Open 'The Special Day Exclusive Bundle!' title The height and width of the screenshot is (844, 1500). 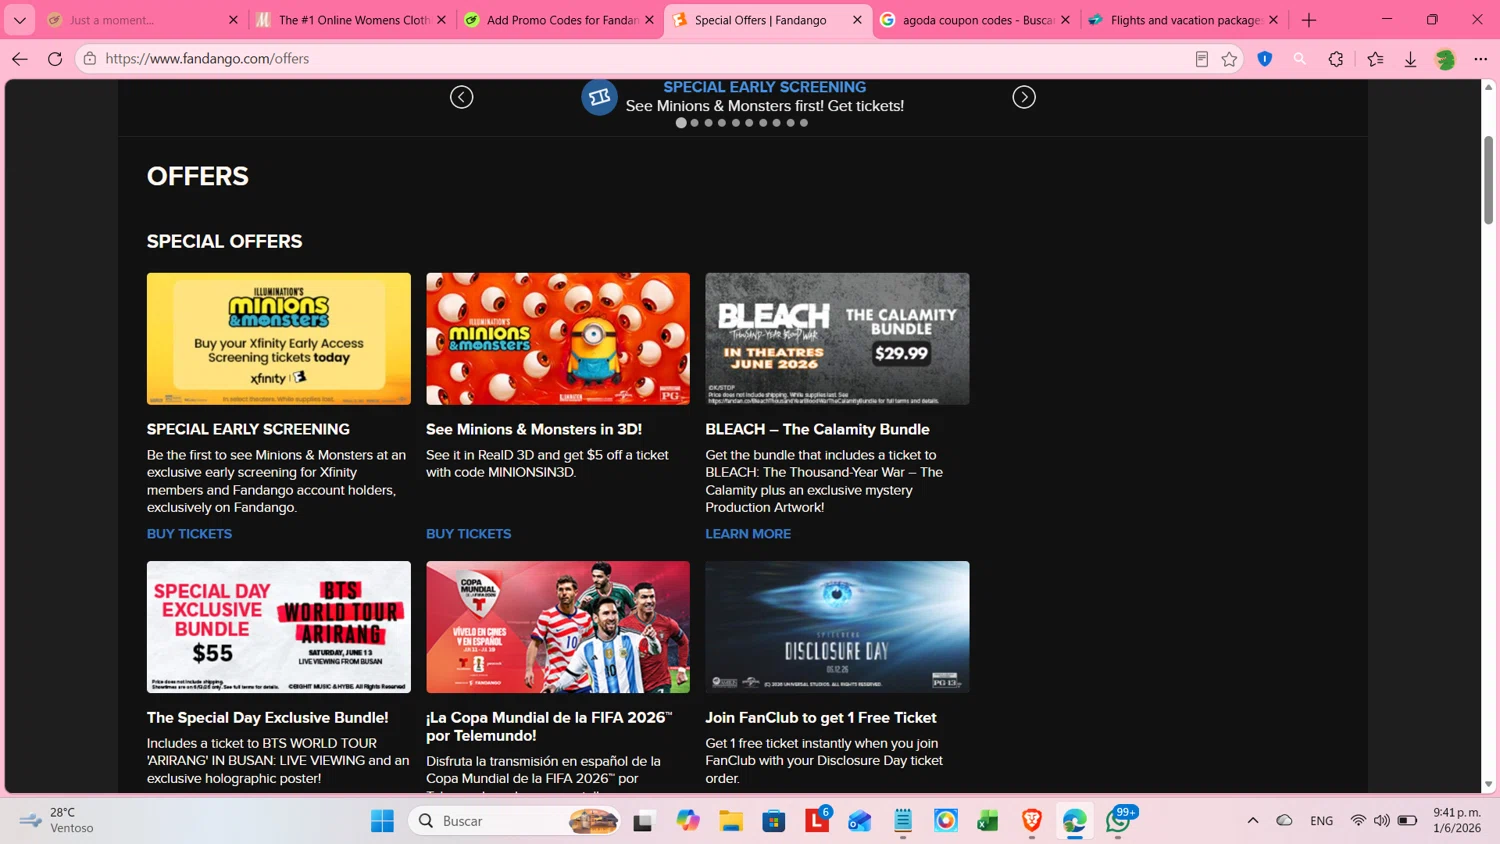(x=268, y=718)
